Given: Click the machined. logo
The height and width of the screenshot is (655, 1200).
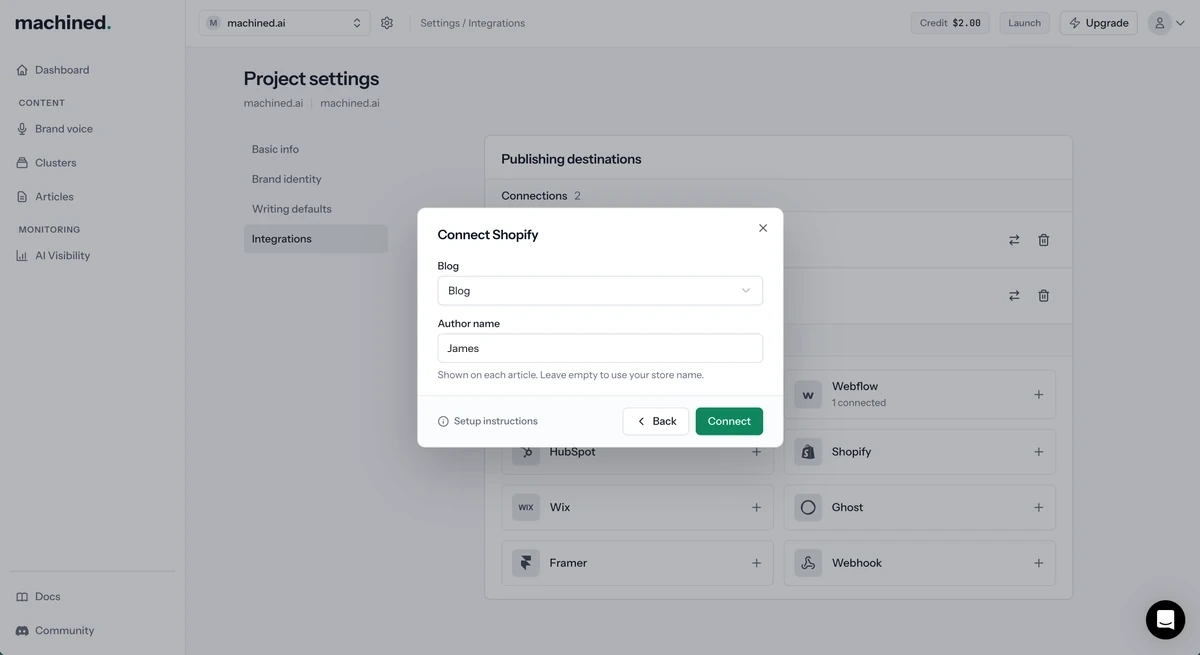Looking at the screenshot, I should (x=63, y=22).
